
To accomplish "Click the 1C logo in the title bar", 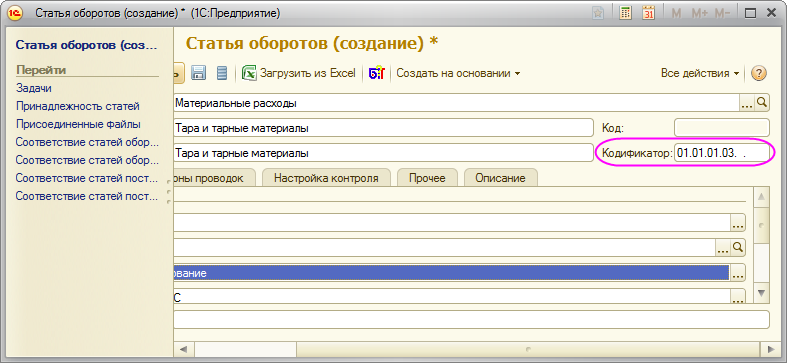I will click(16, 14).
